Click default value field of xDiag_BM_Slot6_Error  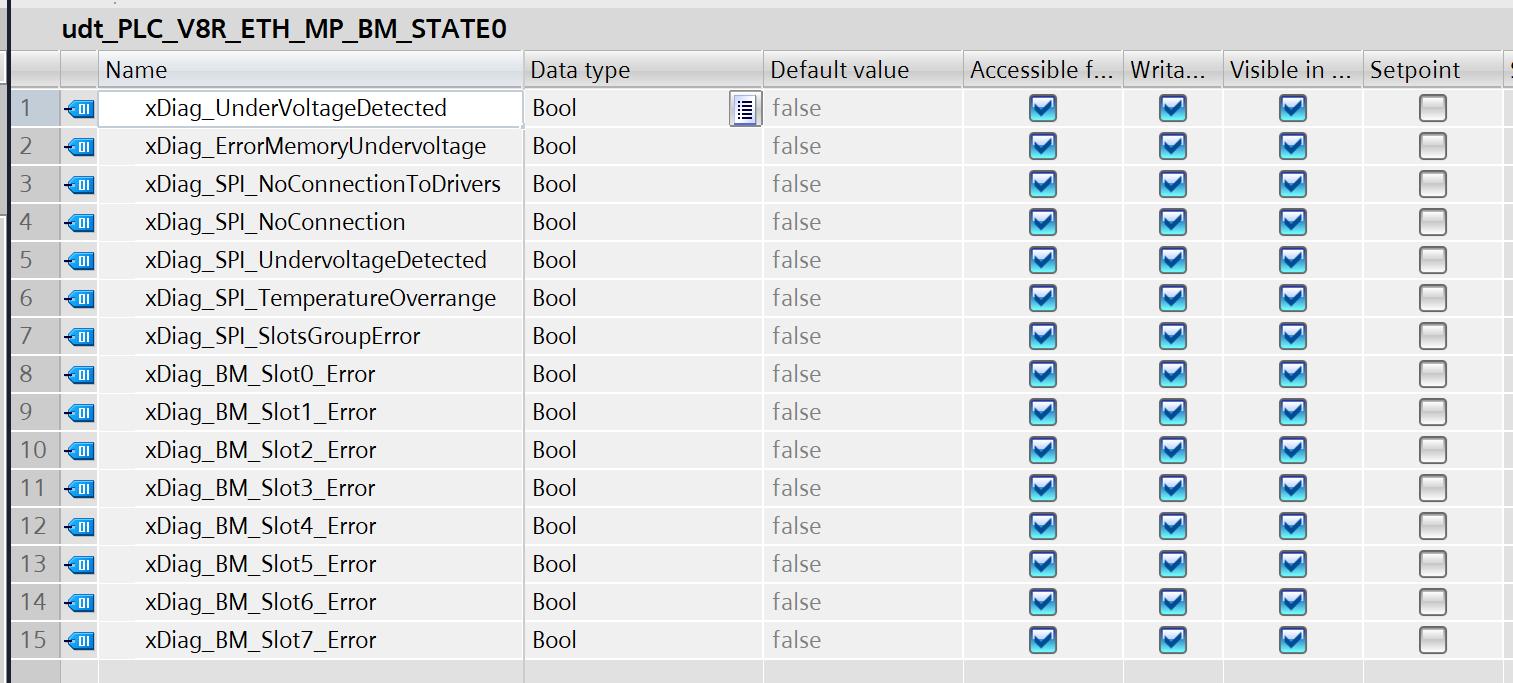point(860,603)
